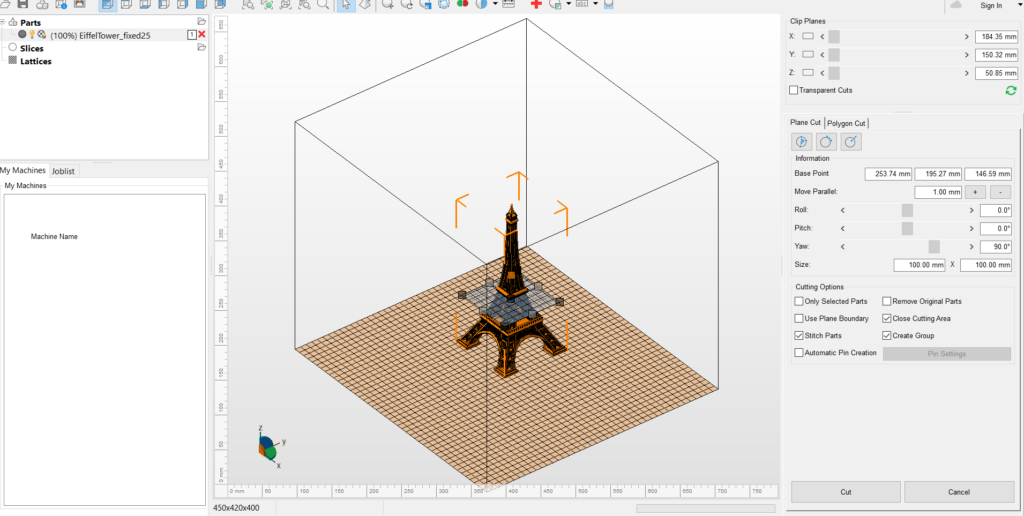
Task: Switch to the Polygon Cut tab
Action: pyautogui.click(x=846, y=123)
